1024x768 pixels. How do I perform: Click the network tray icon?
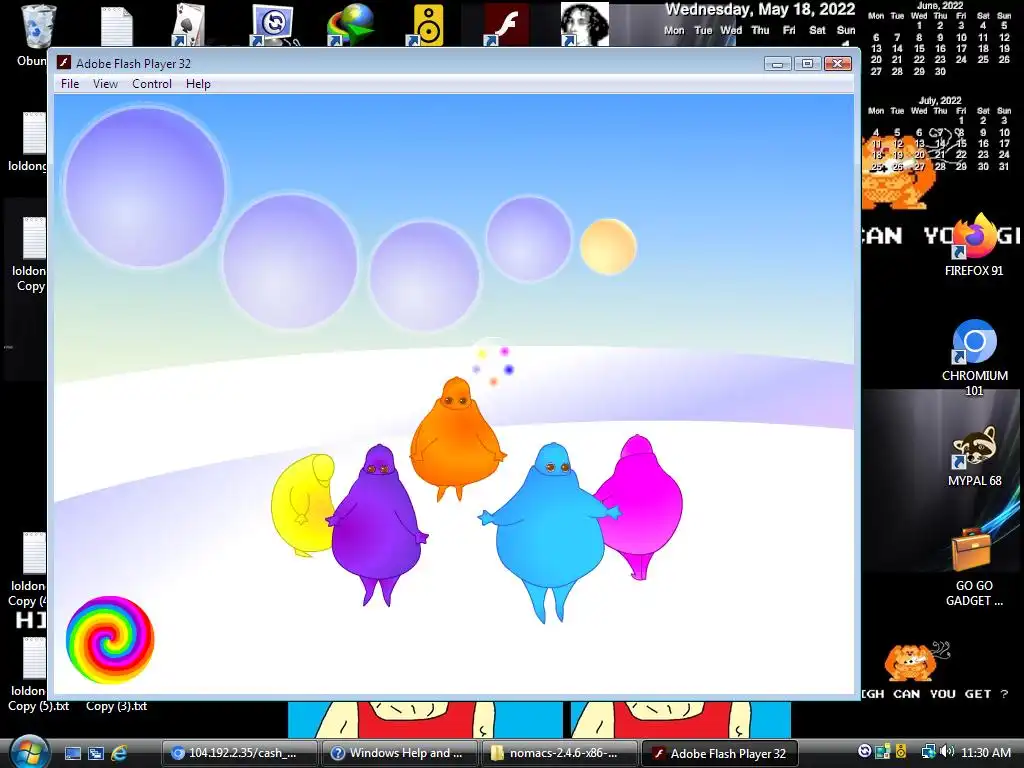927,752
